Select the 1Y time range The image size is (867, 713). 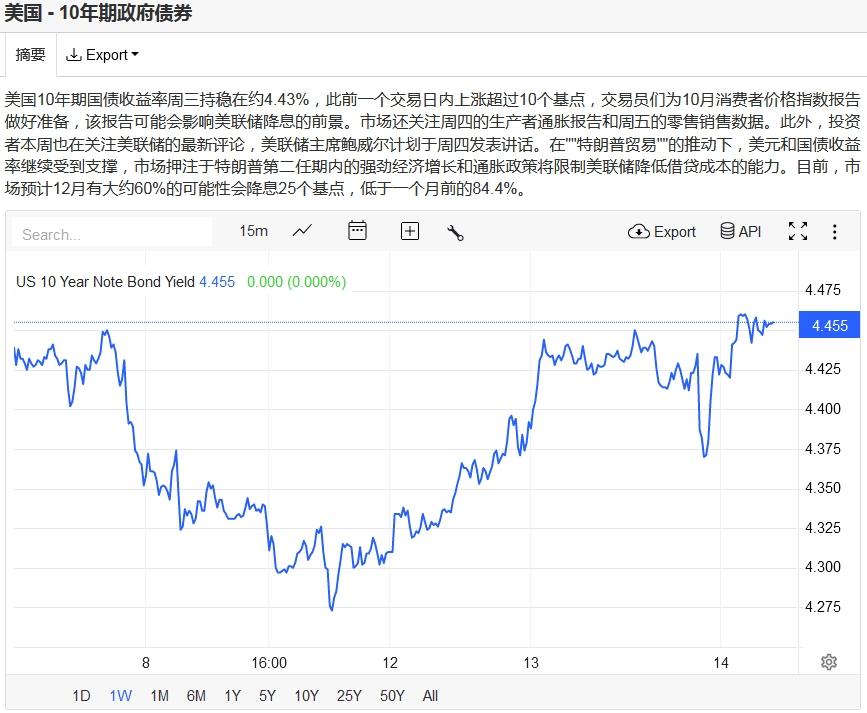pyautogui.click(x=232, y=696)
